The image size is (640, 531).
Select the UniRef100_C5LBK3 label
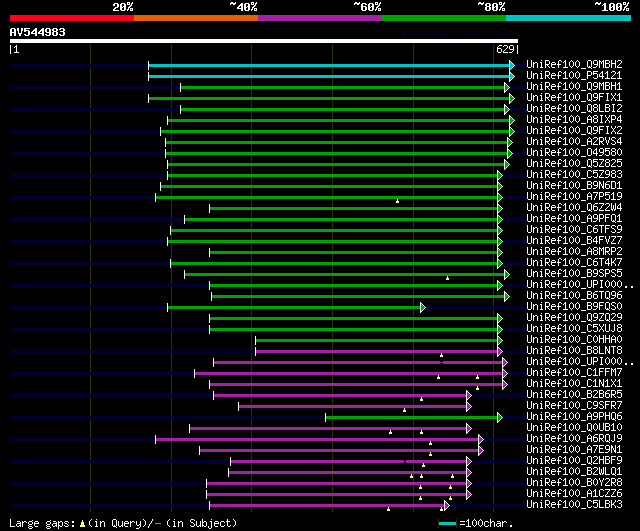coord(574,505)
